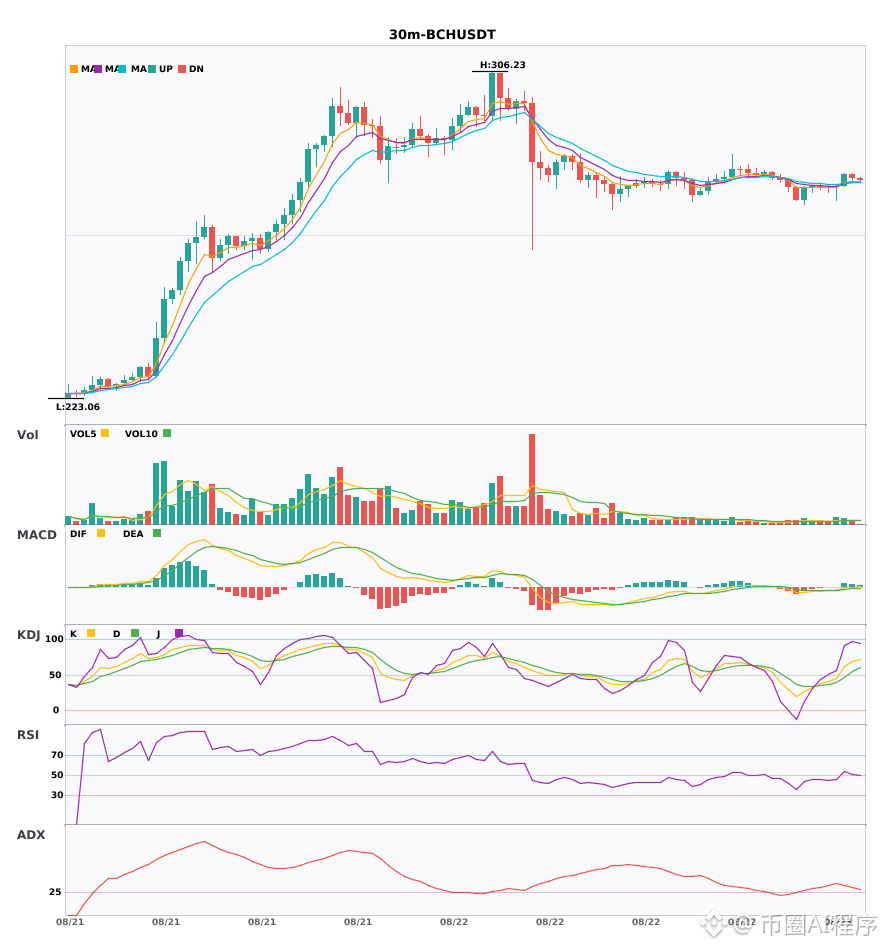Click the teal UP legend swatch
The image size is (885, 950).
click(x=152, y=69)
